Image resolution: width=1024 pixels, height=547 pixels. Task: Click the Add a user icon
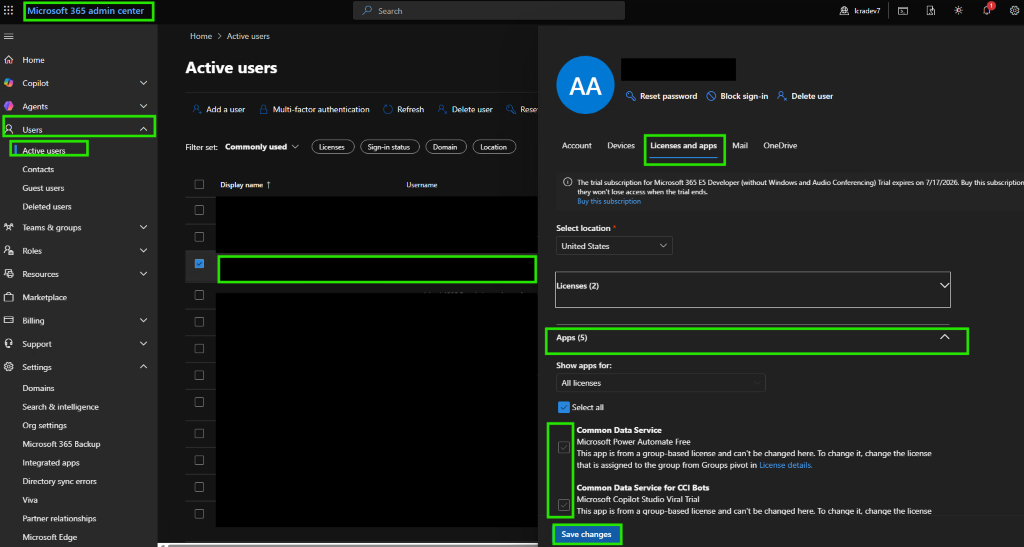pyautogui.click(x=197, y=109)
